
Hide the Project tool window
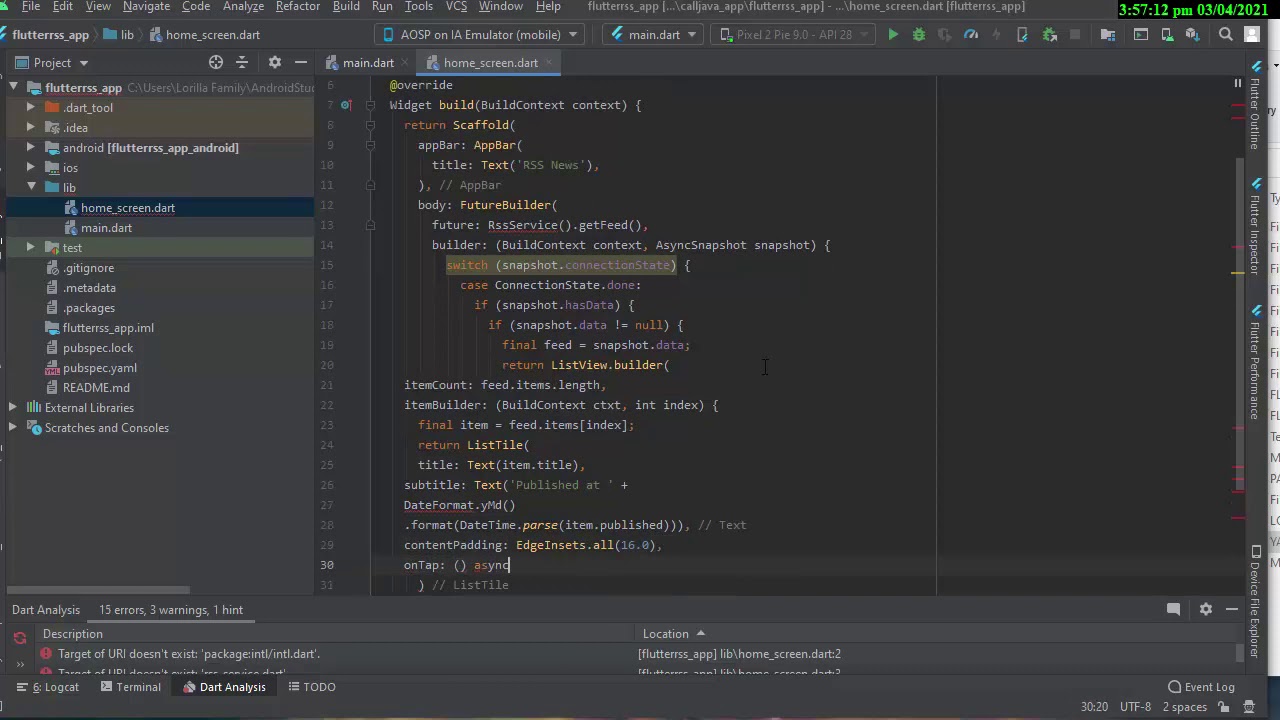point(301,62)
